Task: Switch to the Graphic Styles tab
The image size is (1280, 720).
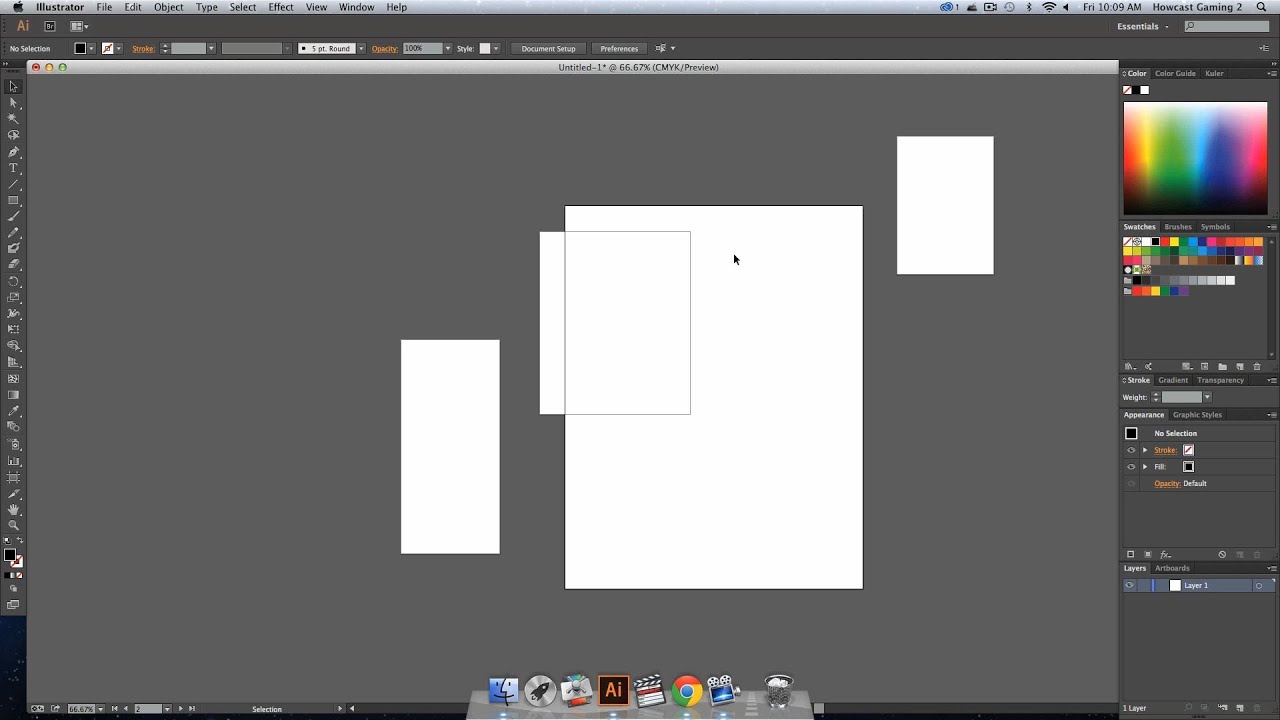Action: [x=1197, y=415]
